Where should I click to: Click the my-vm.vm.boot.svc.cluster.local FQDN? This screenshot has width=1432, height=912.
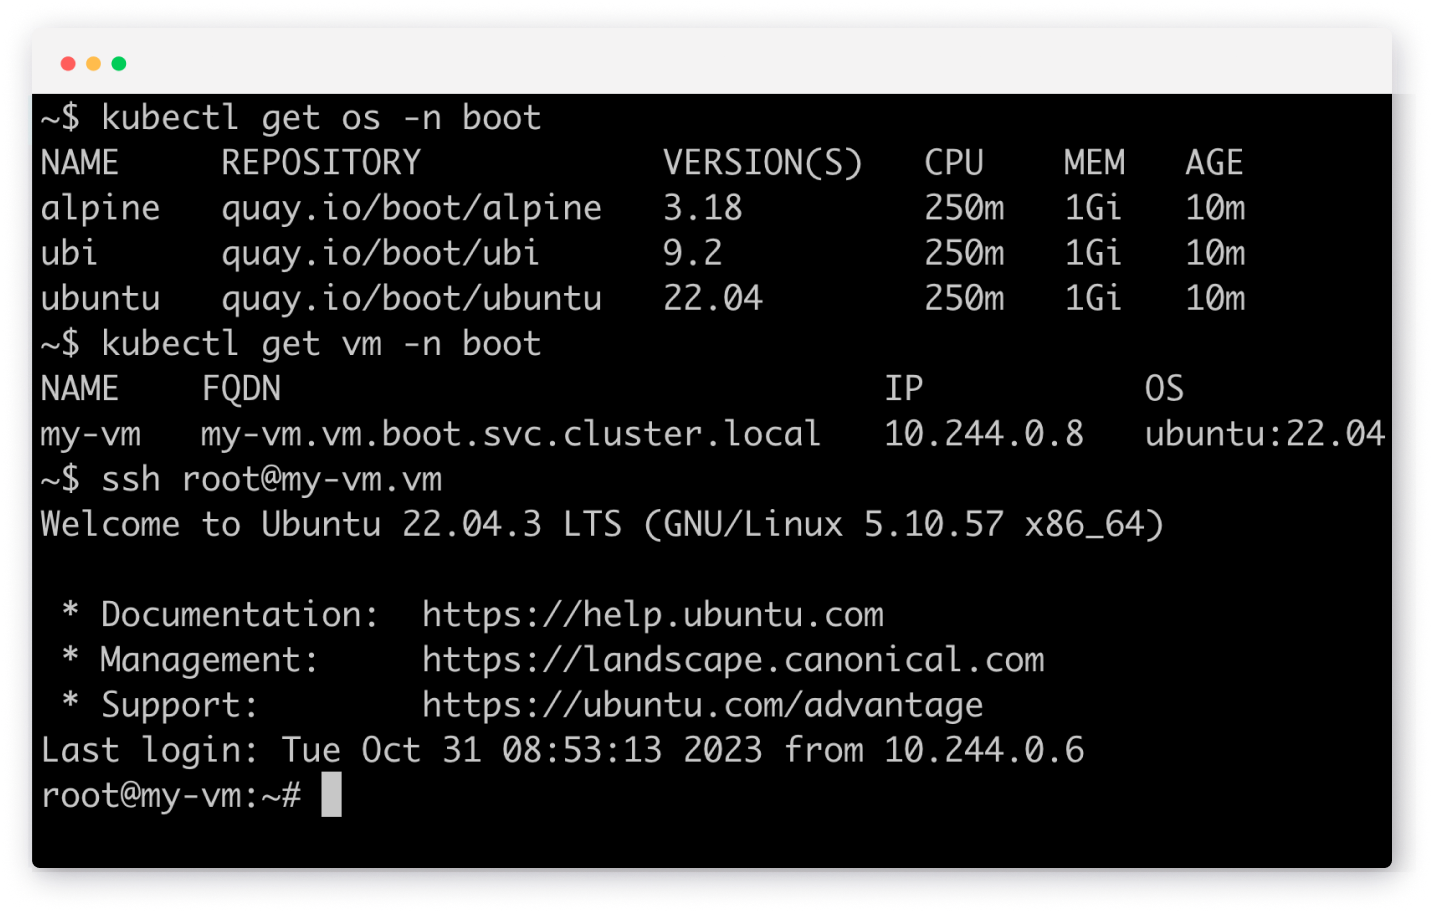click(x=510, y=434)
